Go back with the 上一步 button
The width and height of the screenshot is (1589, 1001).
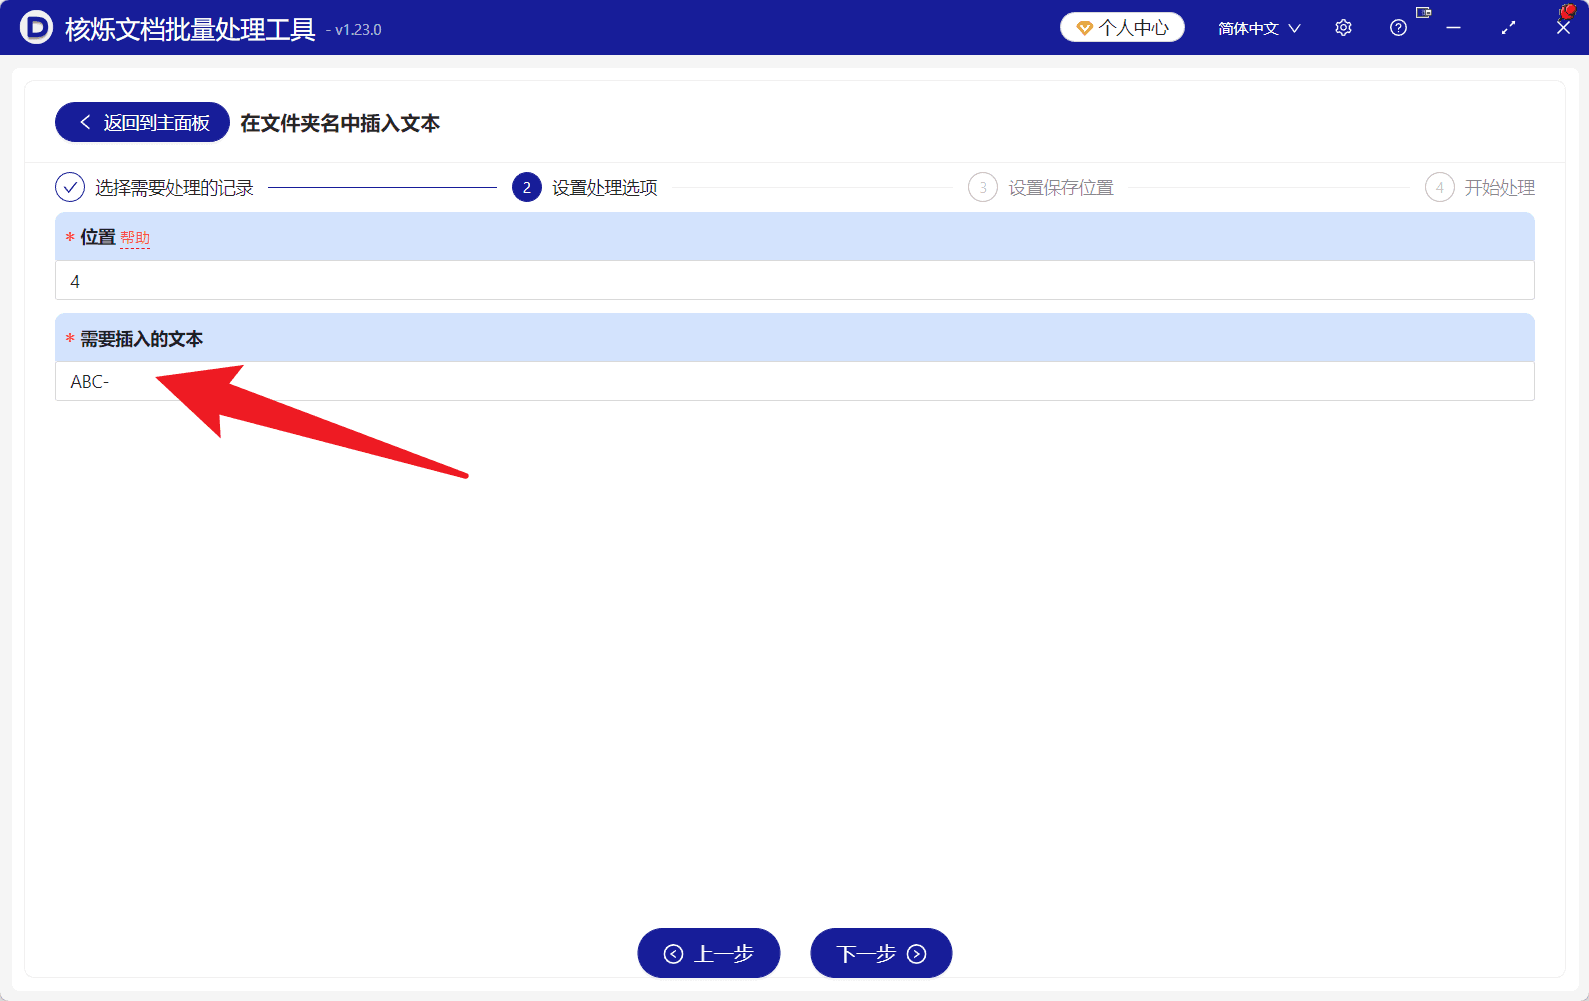[x=709, y=953]
